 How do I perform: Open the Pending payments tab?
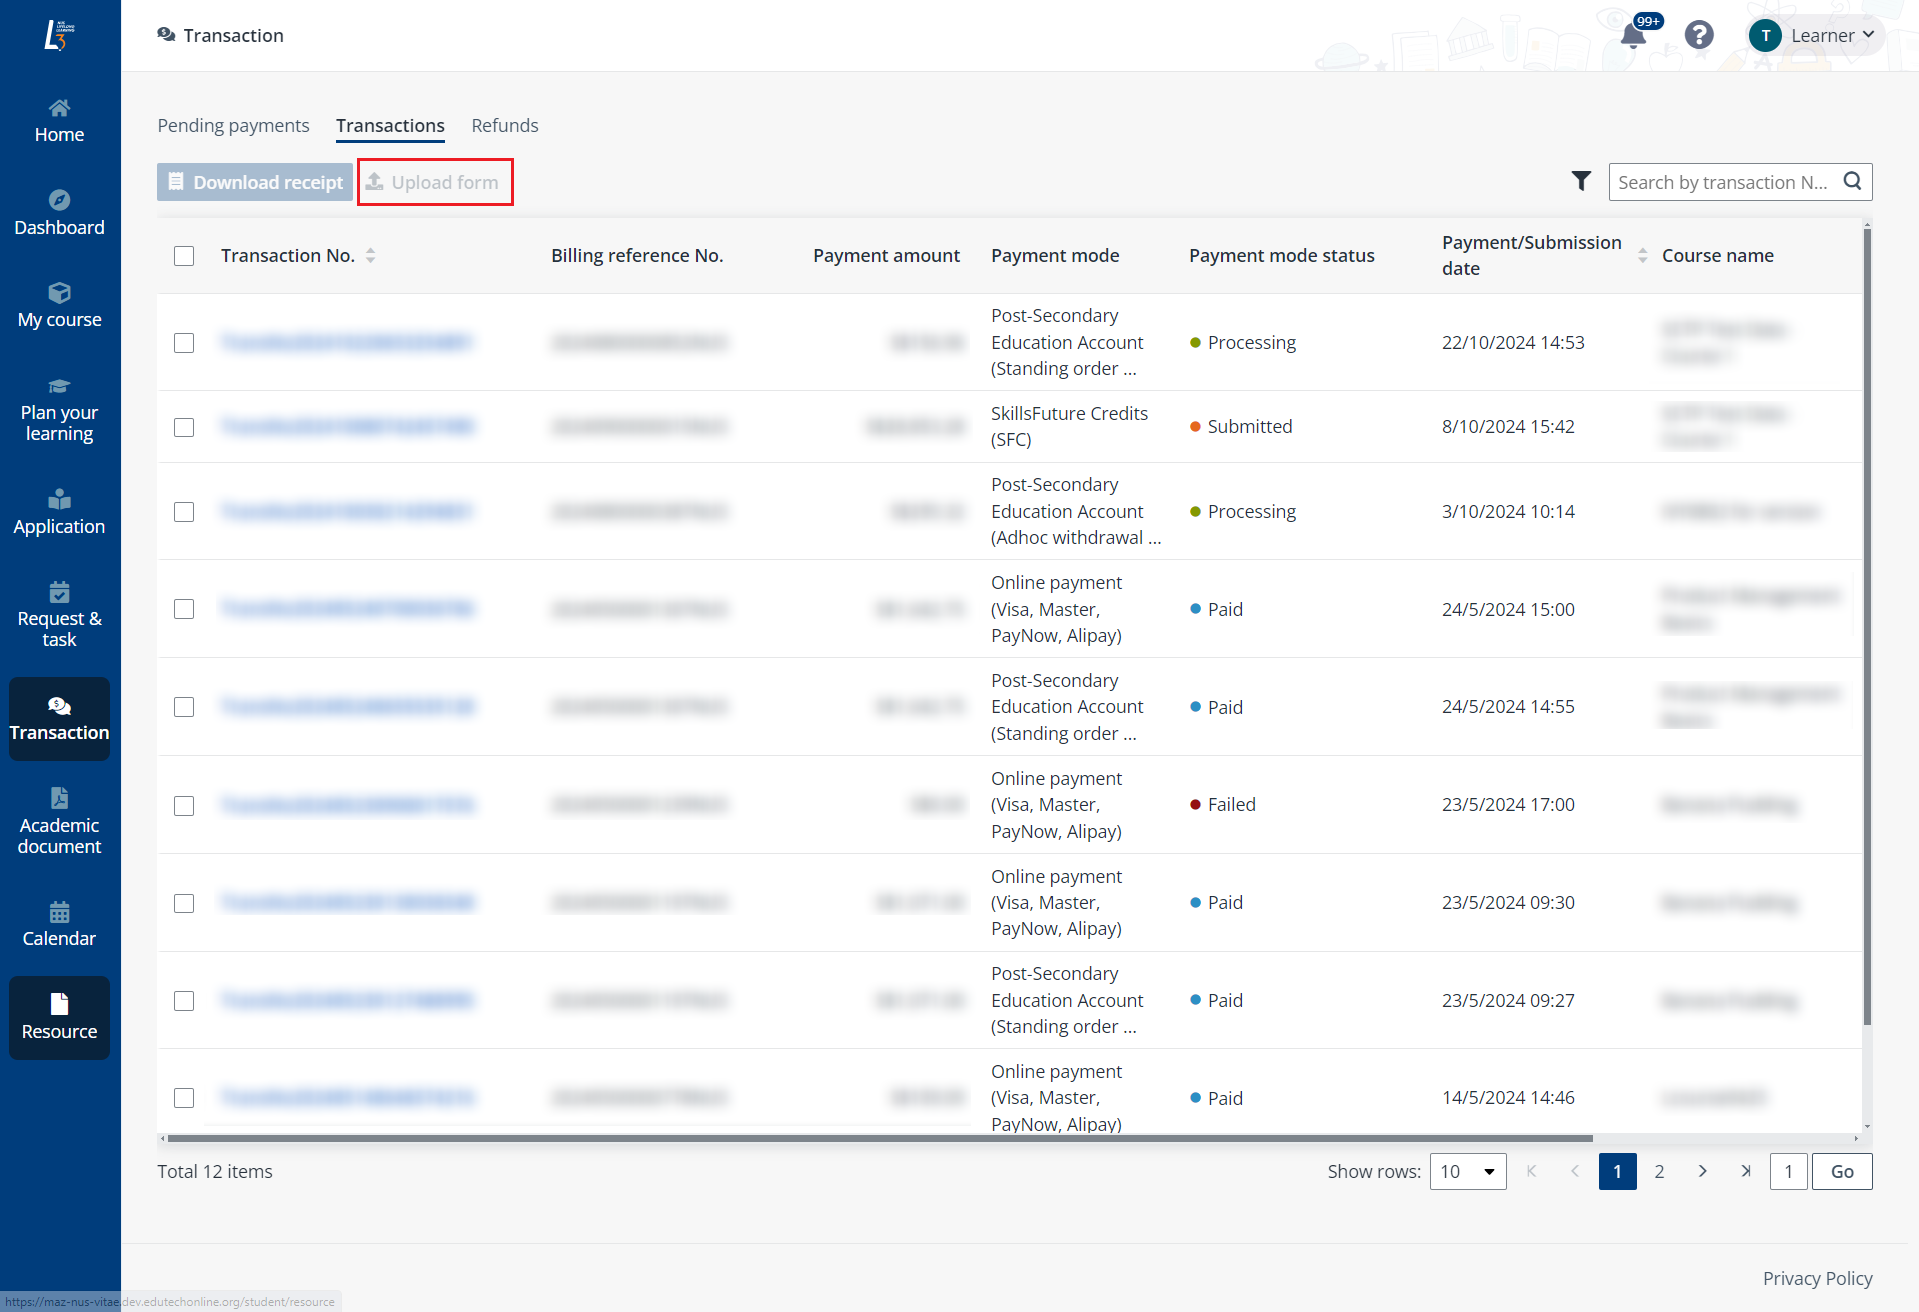coord(233,125)
